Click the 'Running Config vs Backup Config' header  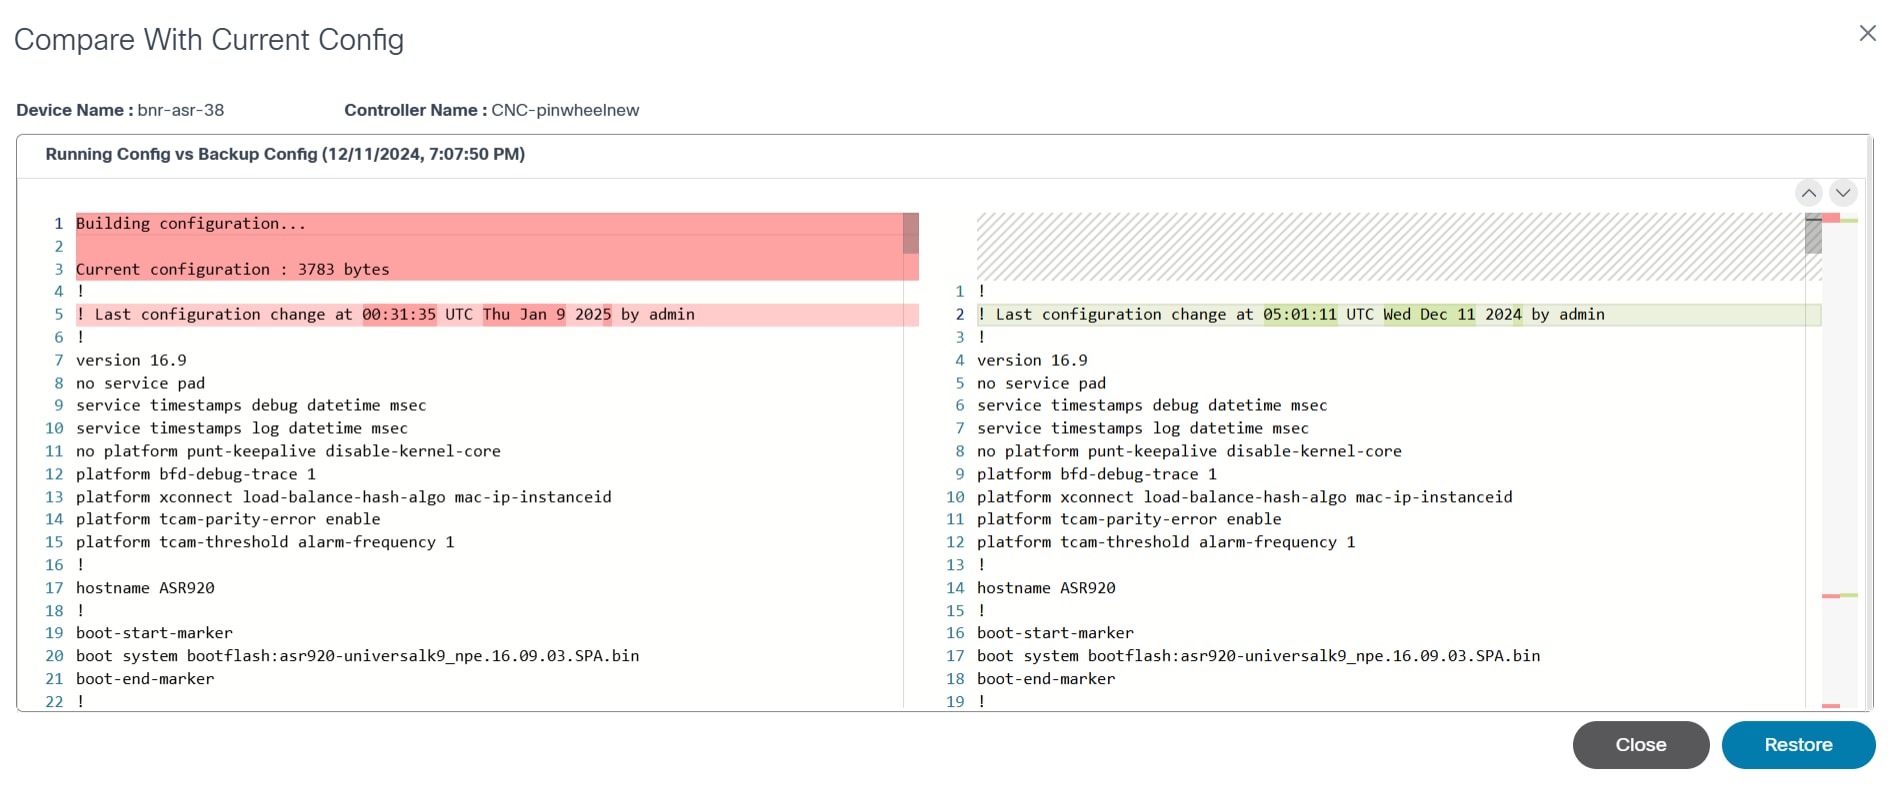point(285,154)
